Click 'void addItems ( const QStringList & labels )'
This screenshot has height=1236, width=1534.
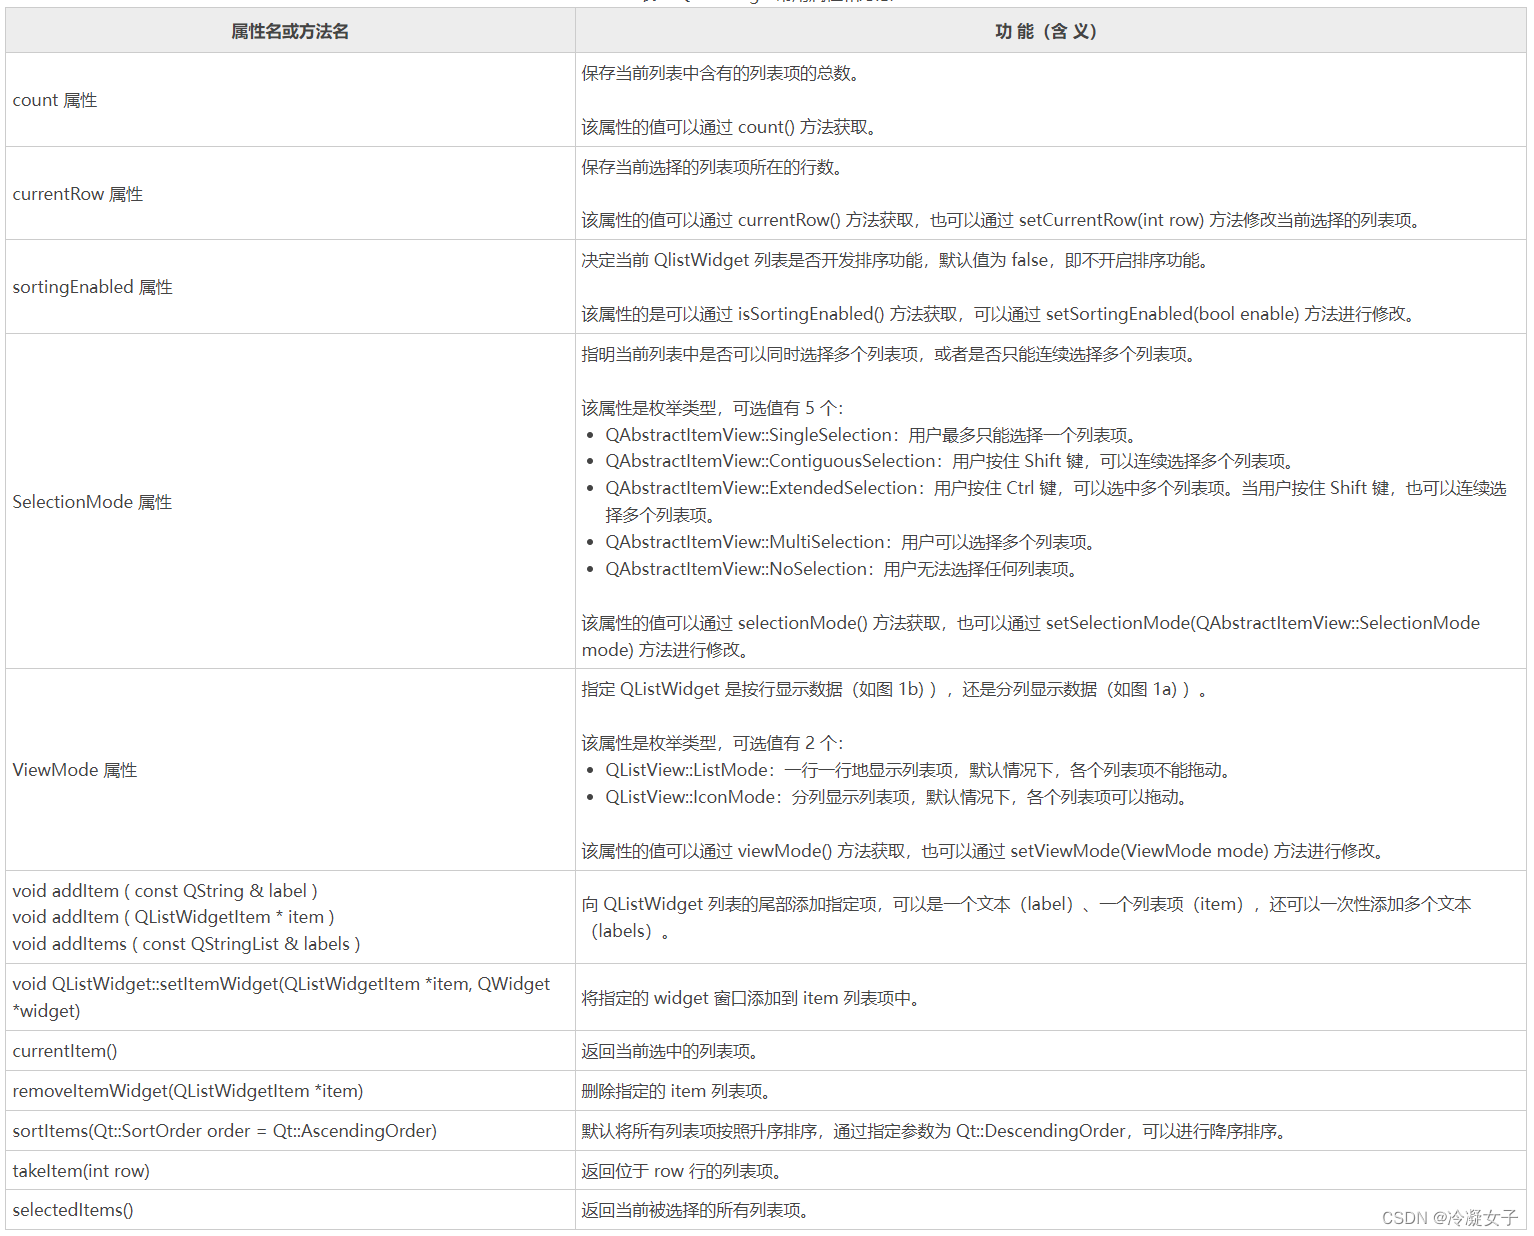[x=187, y=944]
